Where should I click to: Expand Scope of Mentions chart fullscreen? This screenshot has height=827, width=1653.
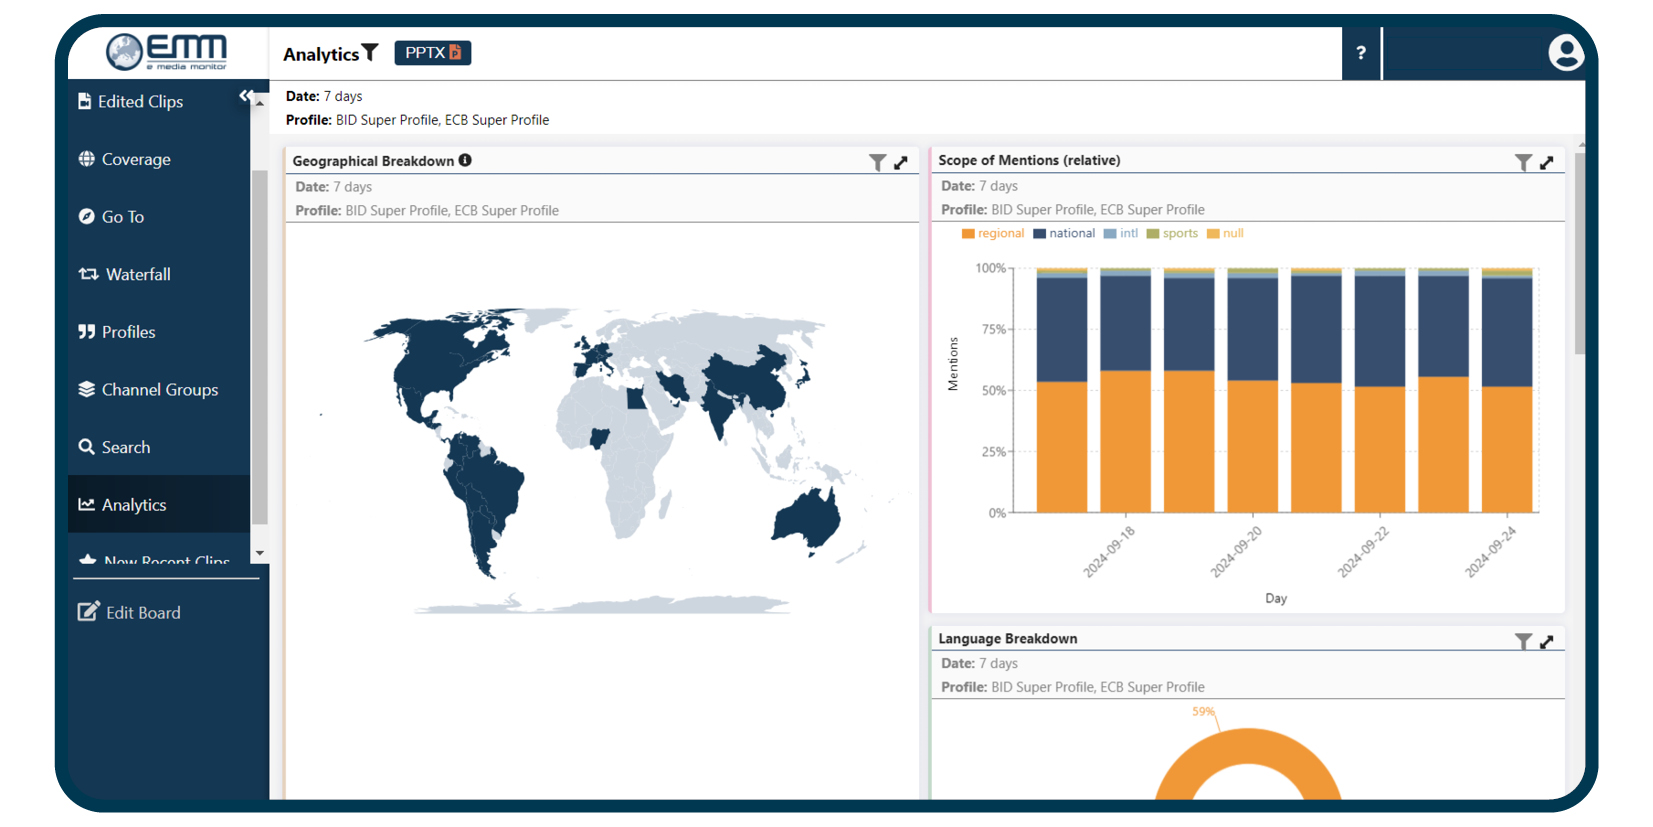[x=1547, y=162]
